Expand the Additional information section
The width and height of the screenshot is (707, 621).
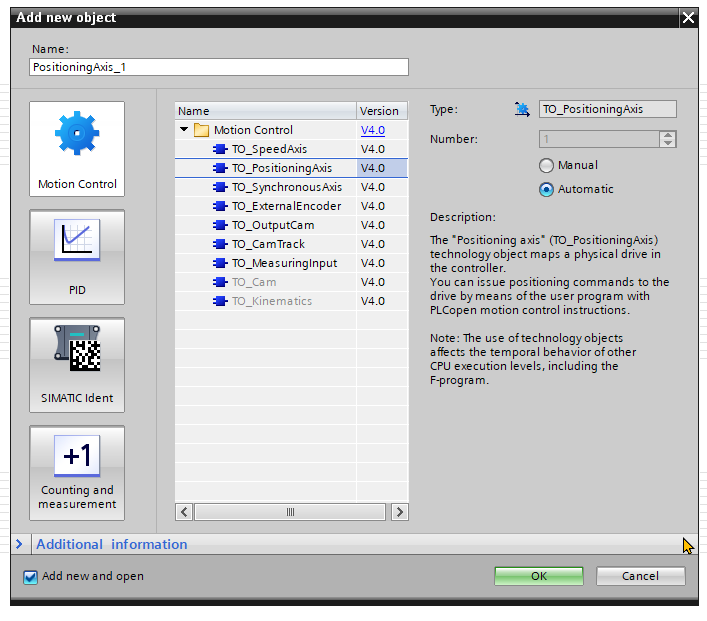[x=19, y=544]
